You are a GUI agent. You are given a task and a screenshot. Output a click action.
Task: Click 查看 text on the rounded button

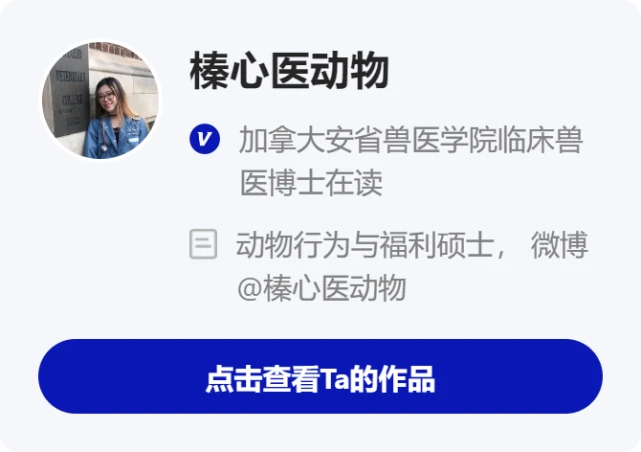291,379
